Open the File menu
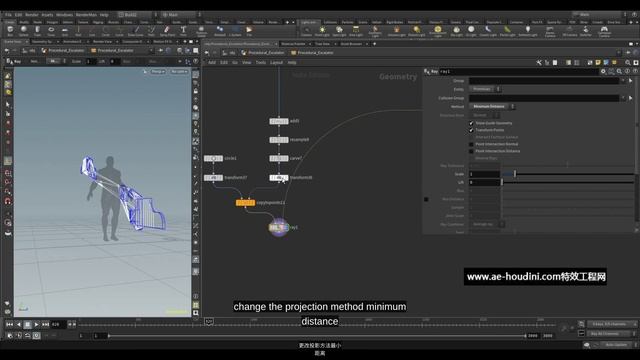 tap(8, 15)
